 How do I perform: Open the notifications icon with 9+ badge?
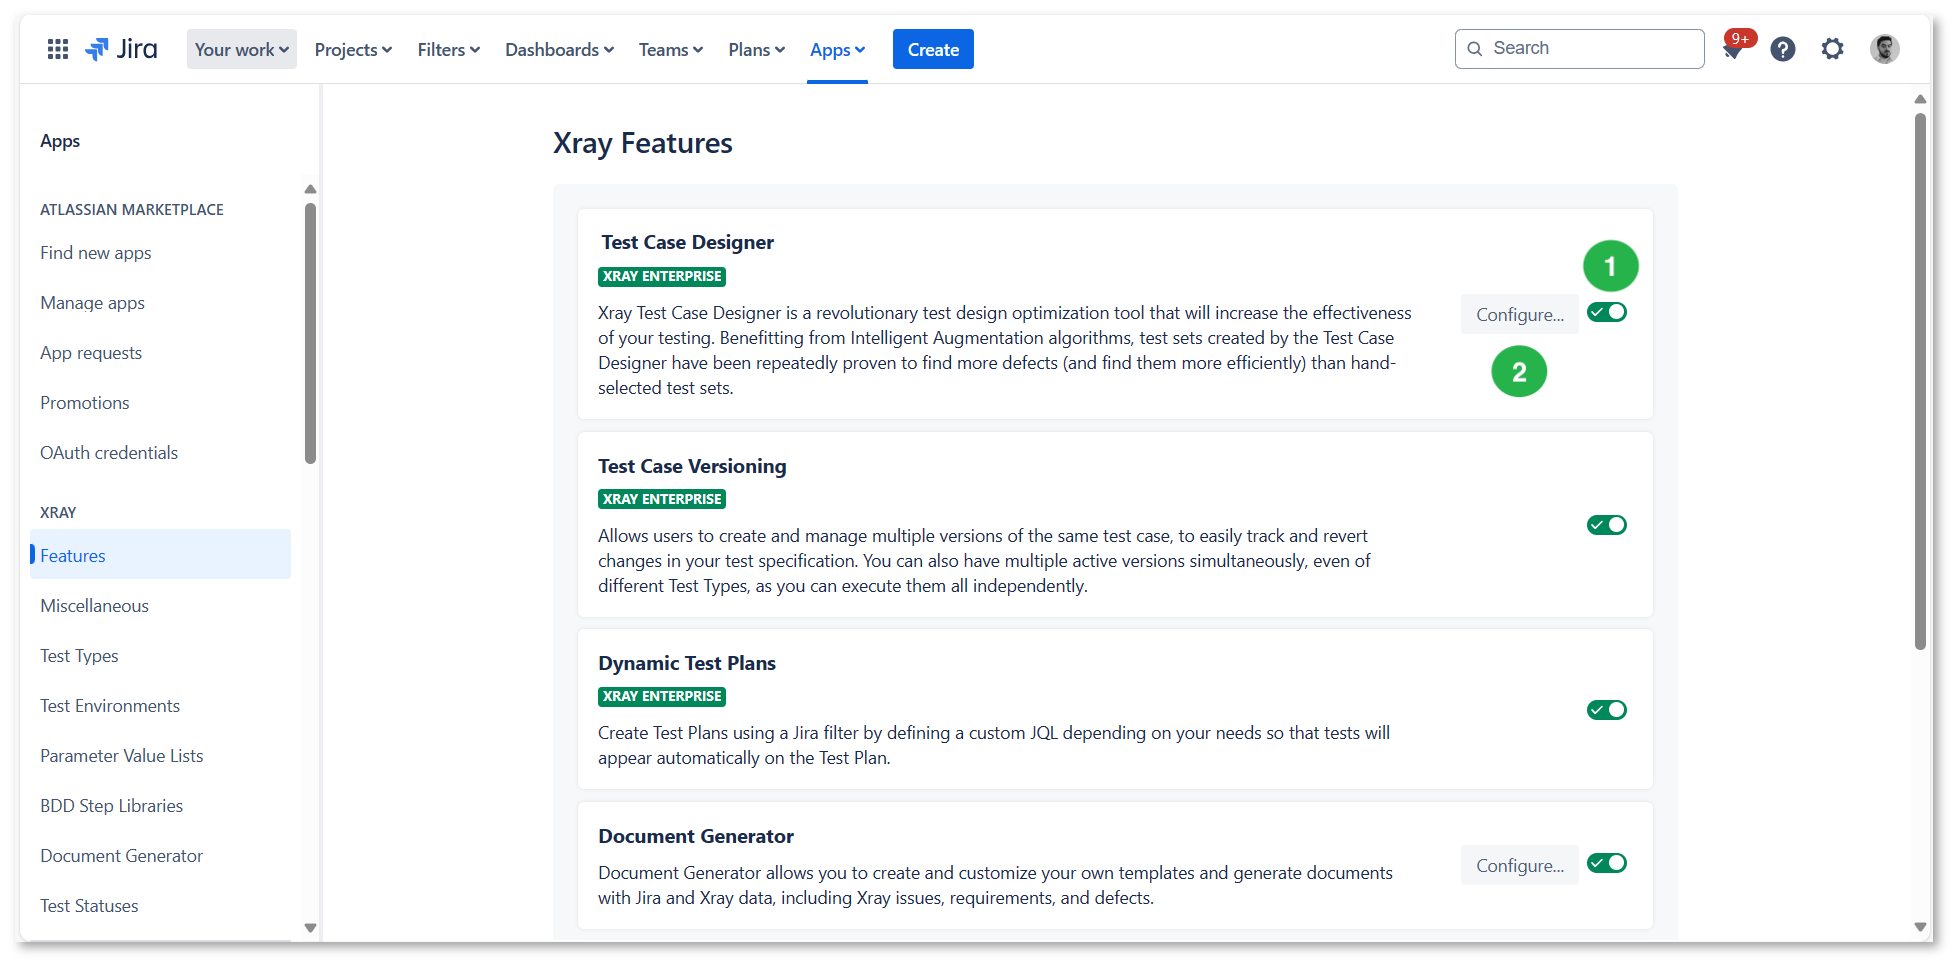1735,48
